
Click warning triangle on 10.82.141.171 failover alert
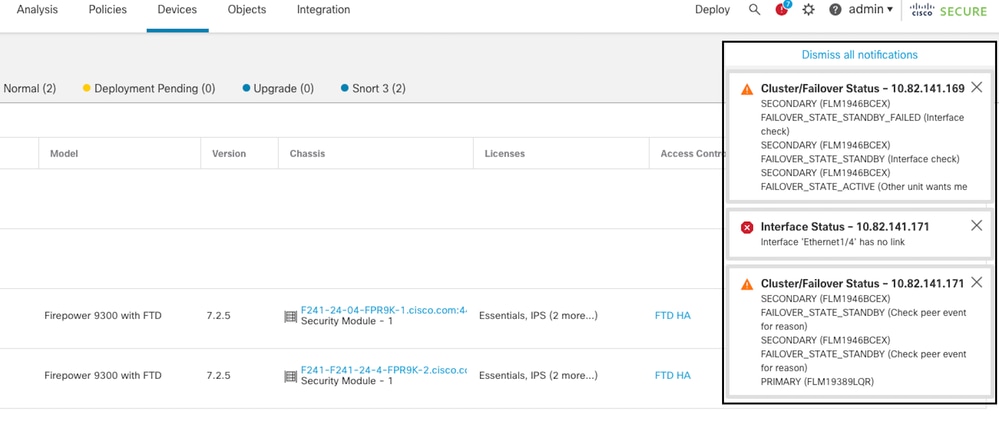click(747, 284)
